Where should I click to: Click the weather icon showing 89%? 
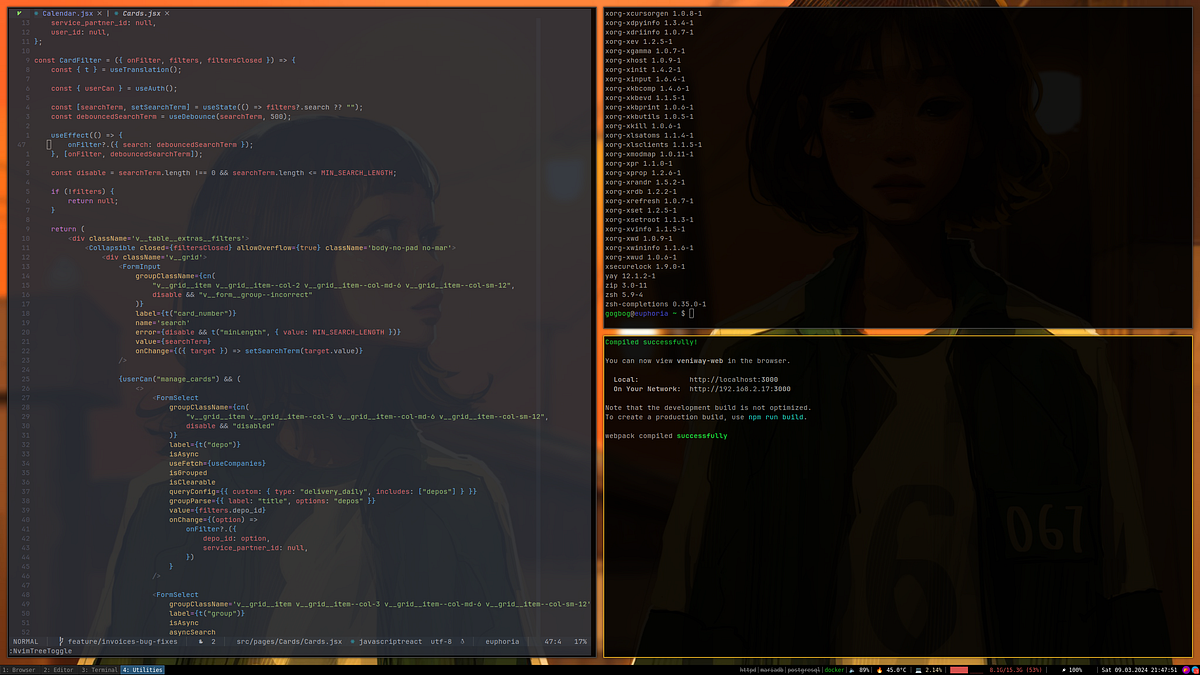coord(851,668)
